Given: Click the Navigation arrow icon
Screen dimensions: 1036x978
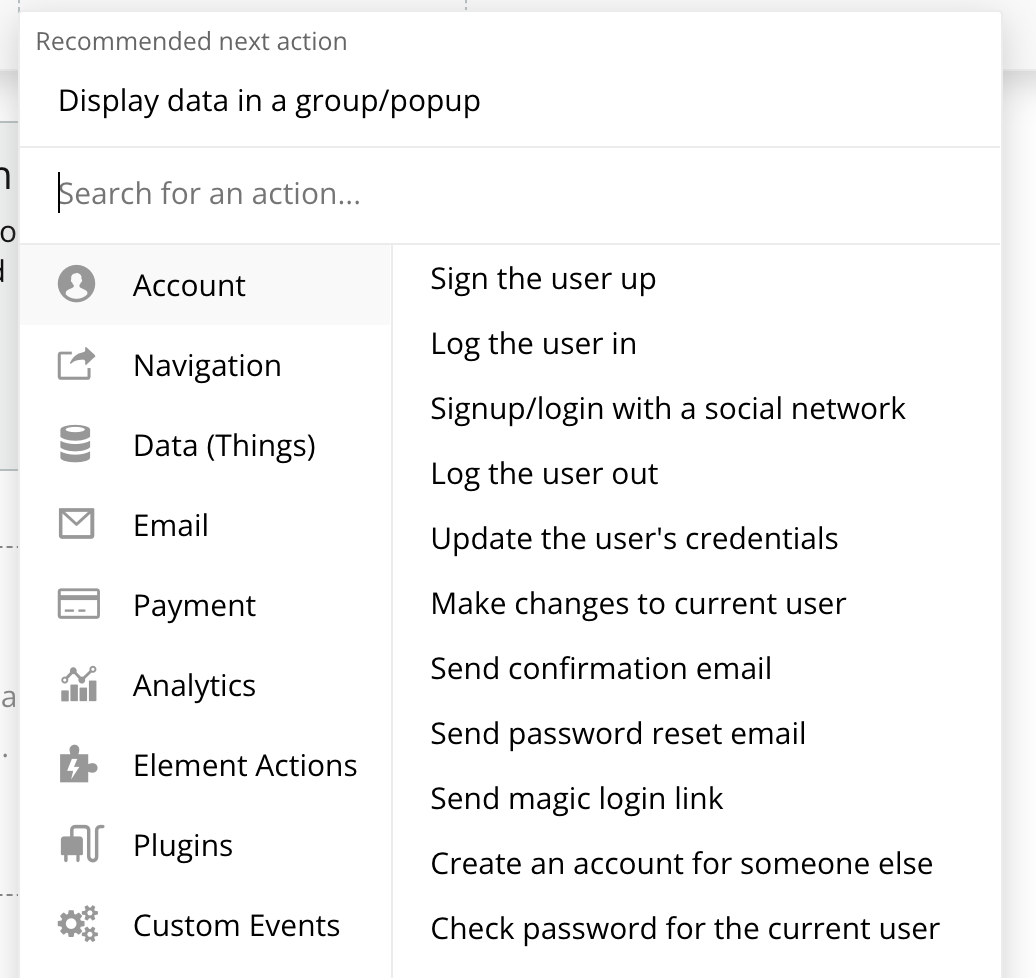Looking at the screenshot, I should (x=77, y=364).
